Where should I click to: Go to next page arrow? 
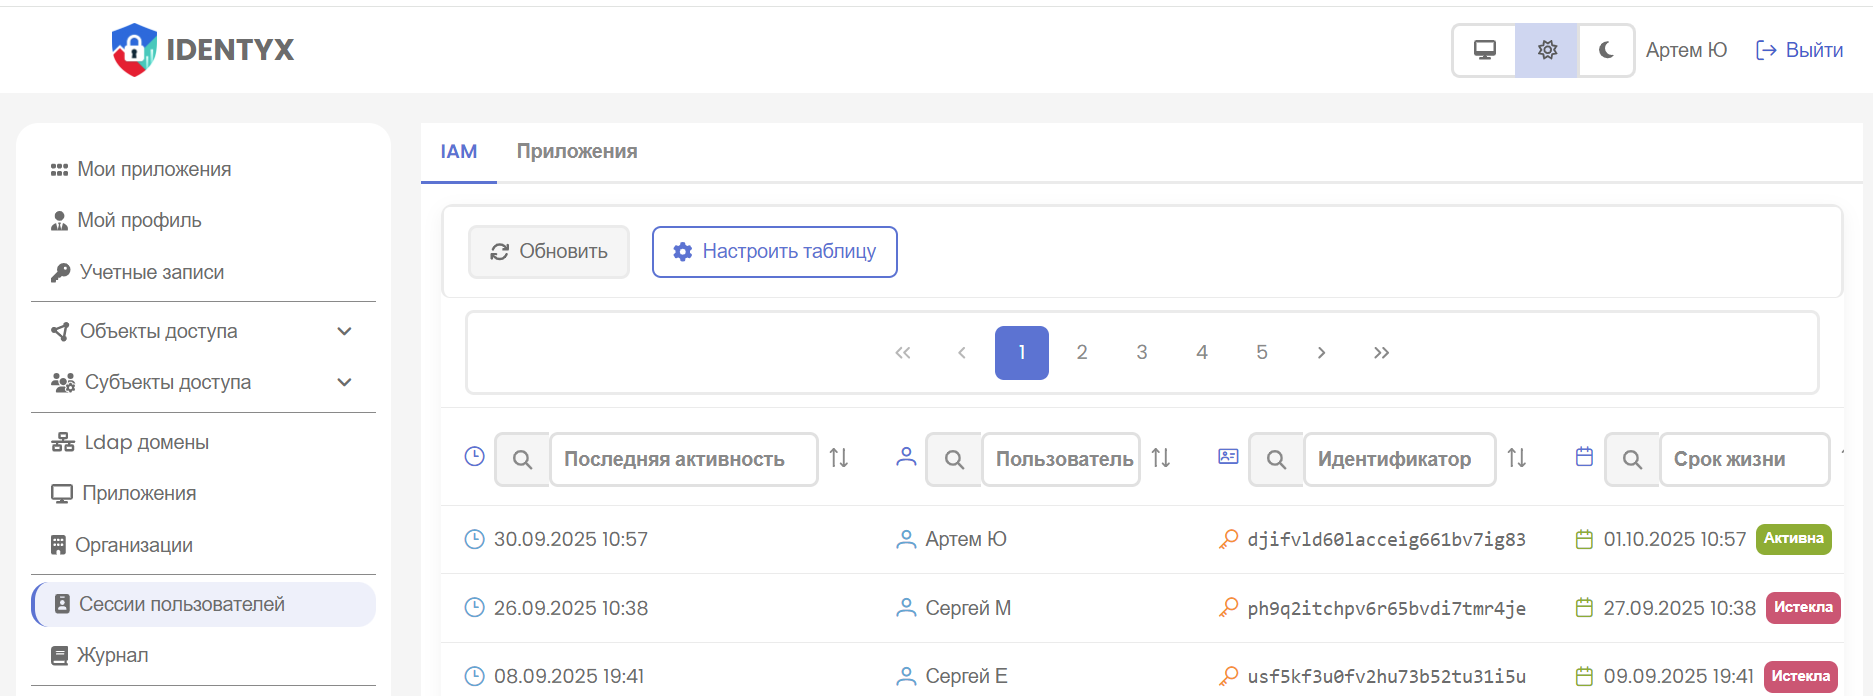(x=1321, y=352)
